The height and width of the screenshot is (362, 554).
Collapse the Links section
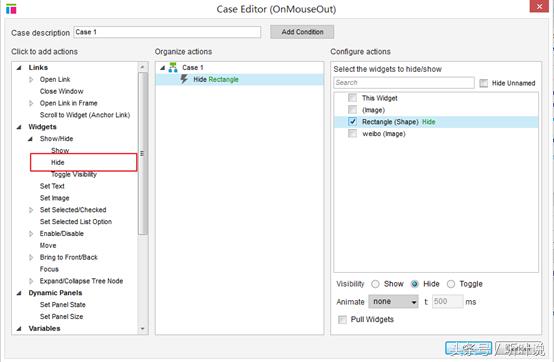coord(19,67)
